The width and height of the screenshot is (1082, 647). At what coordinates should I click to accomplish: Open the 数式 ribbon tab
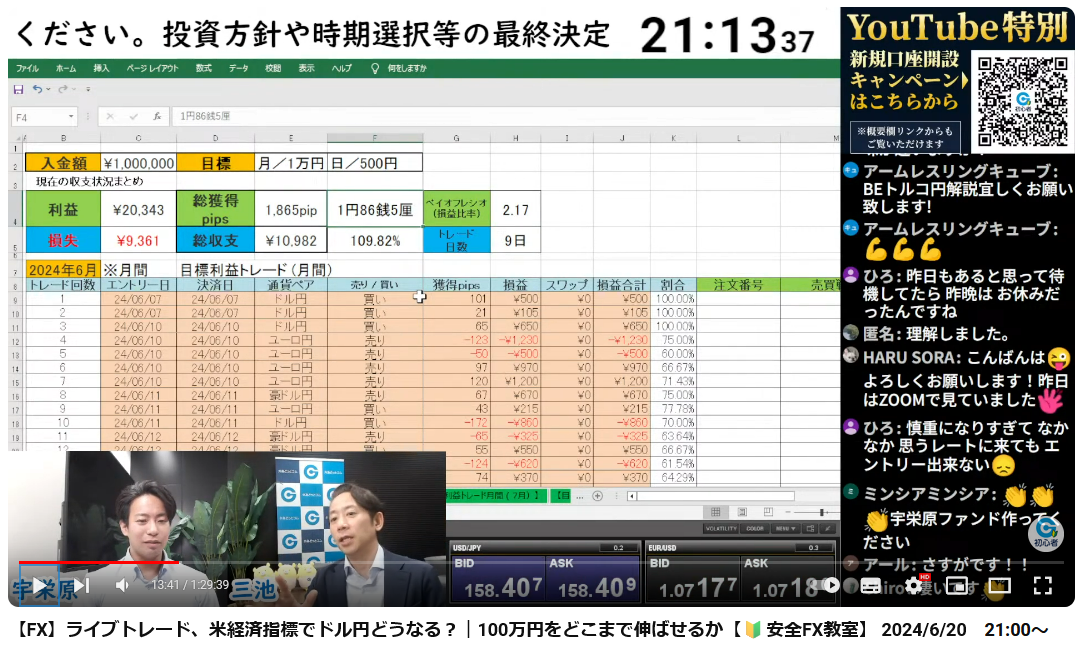pyautogui.click(x=203, y=69)
